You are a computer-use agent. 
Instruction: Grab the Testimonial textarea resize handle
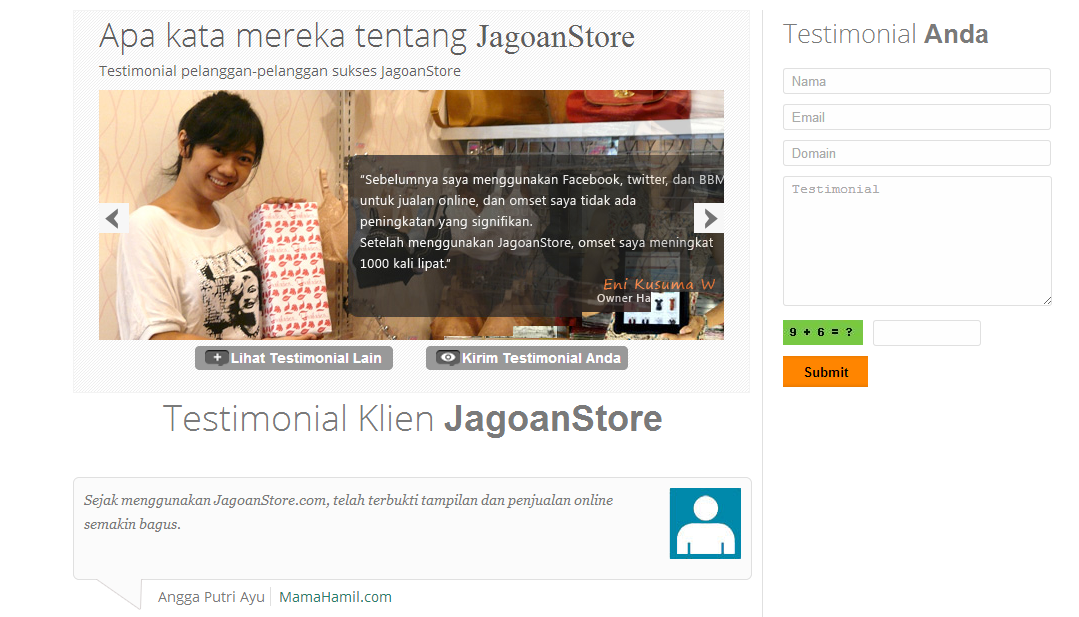coord(1047,300)
